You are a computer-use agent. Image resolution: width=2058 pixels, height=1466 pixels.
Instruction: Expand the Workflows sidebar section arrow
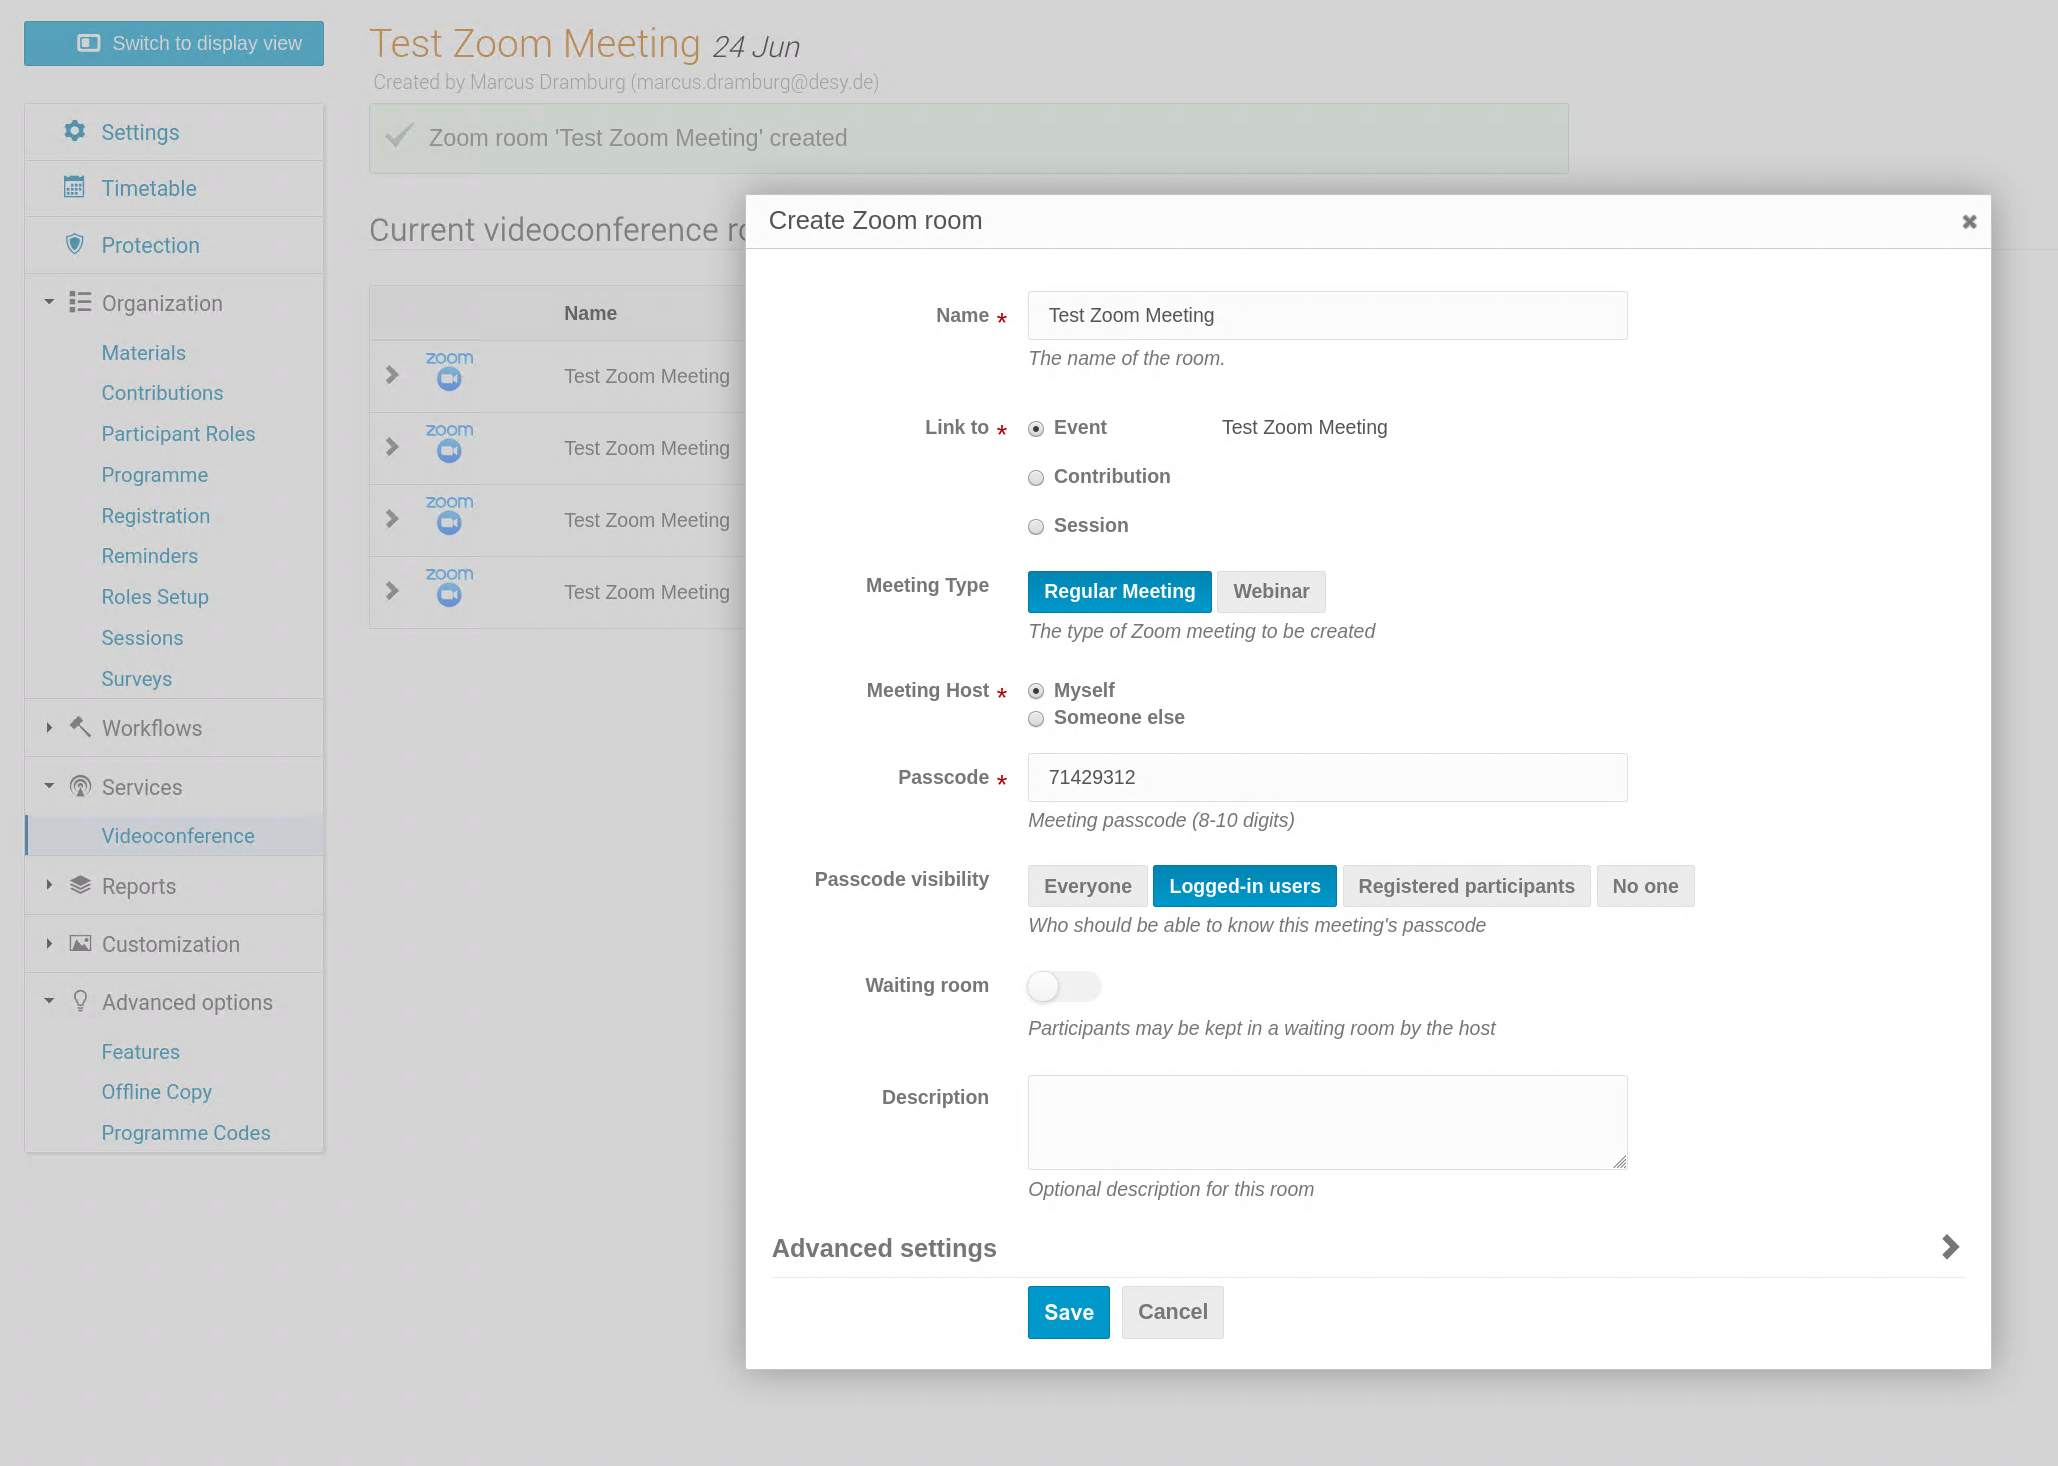[x=49, y=727]
